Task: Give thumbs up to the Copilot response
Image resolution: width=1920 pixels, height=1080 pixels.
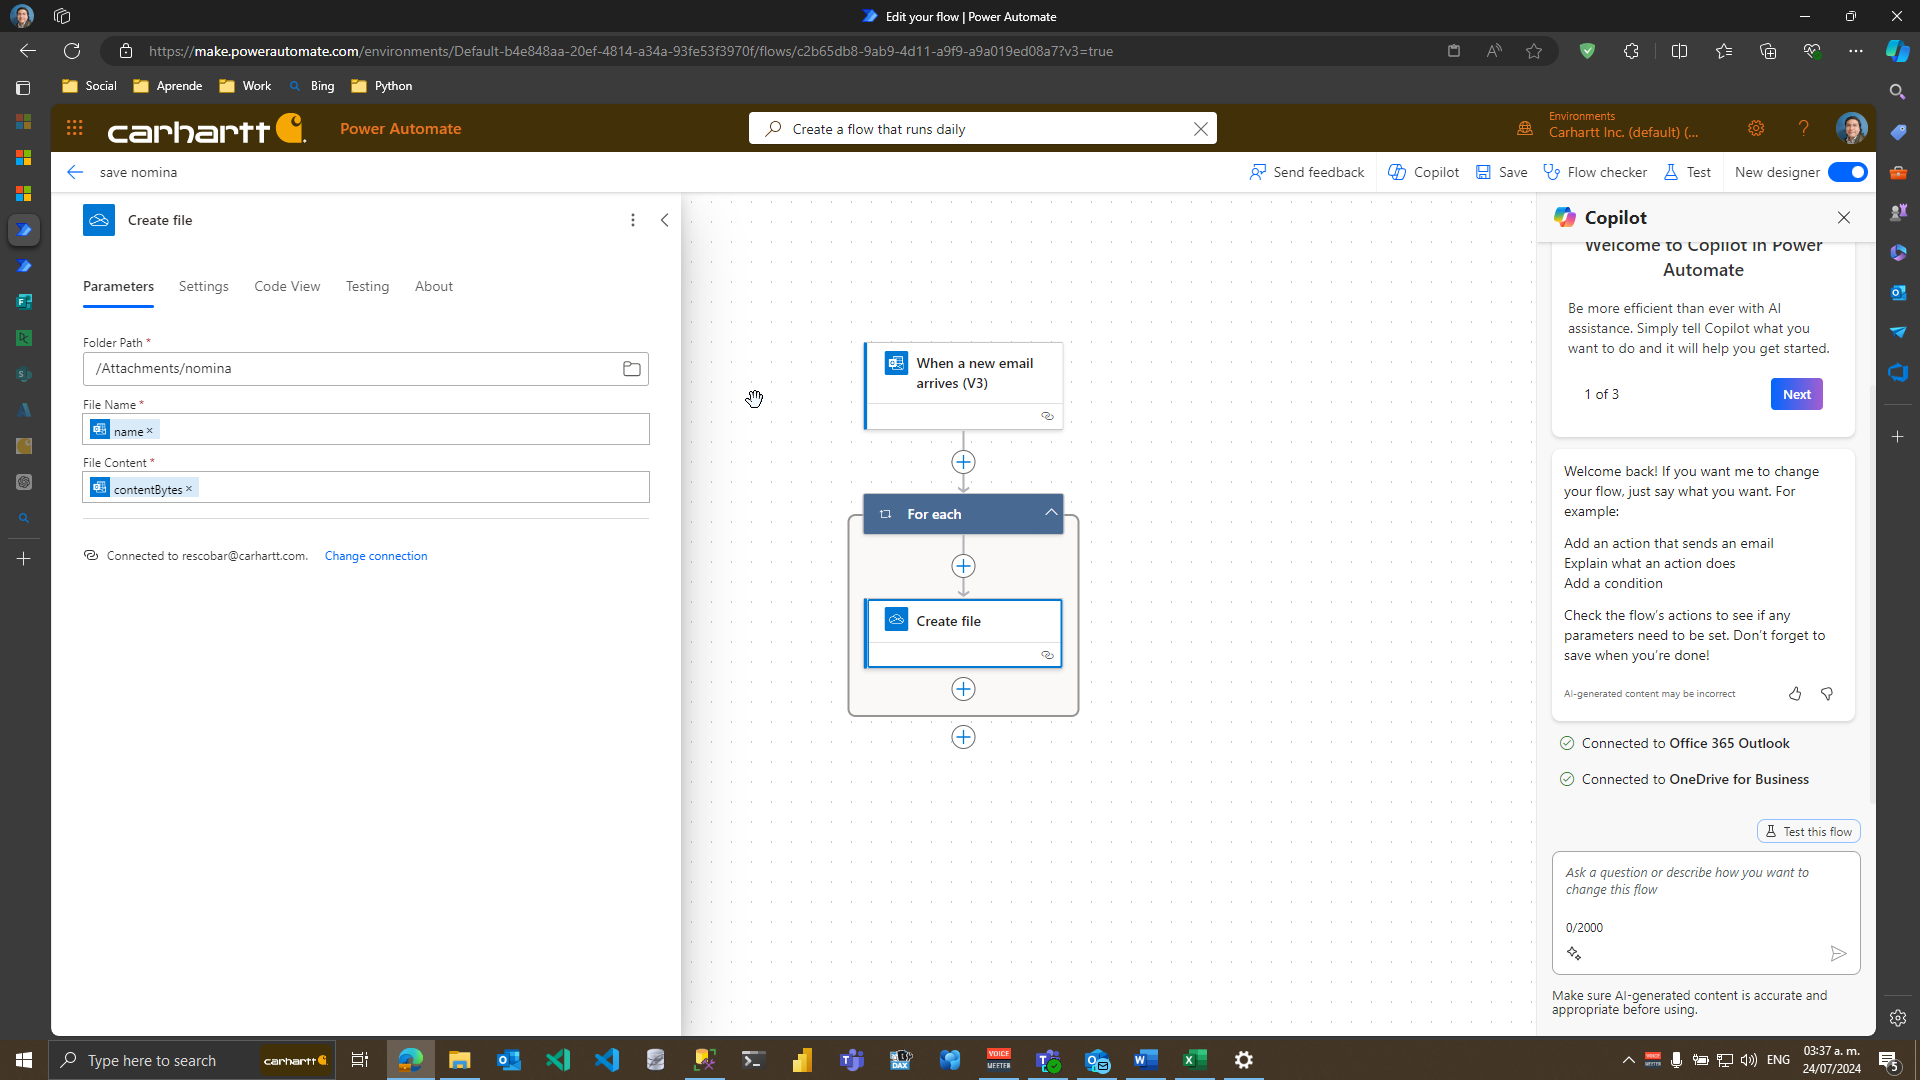Action: click(1794, 693)
